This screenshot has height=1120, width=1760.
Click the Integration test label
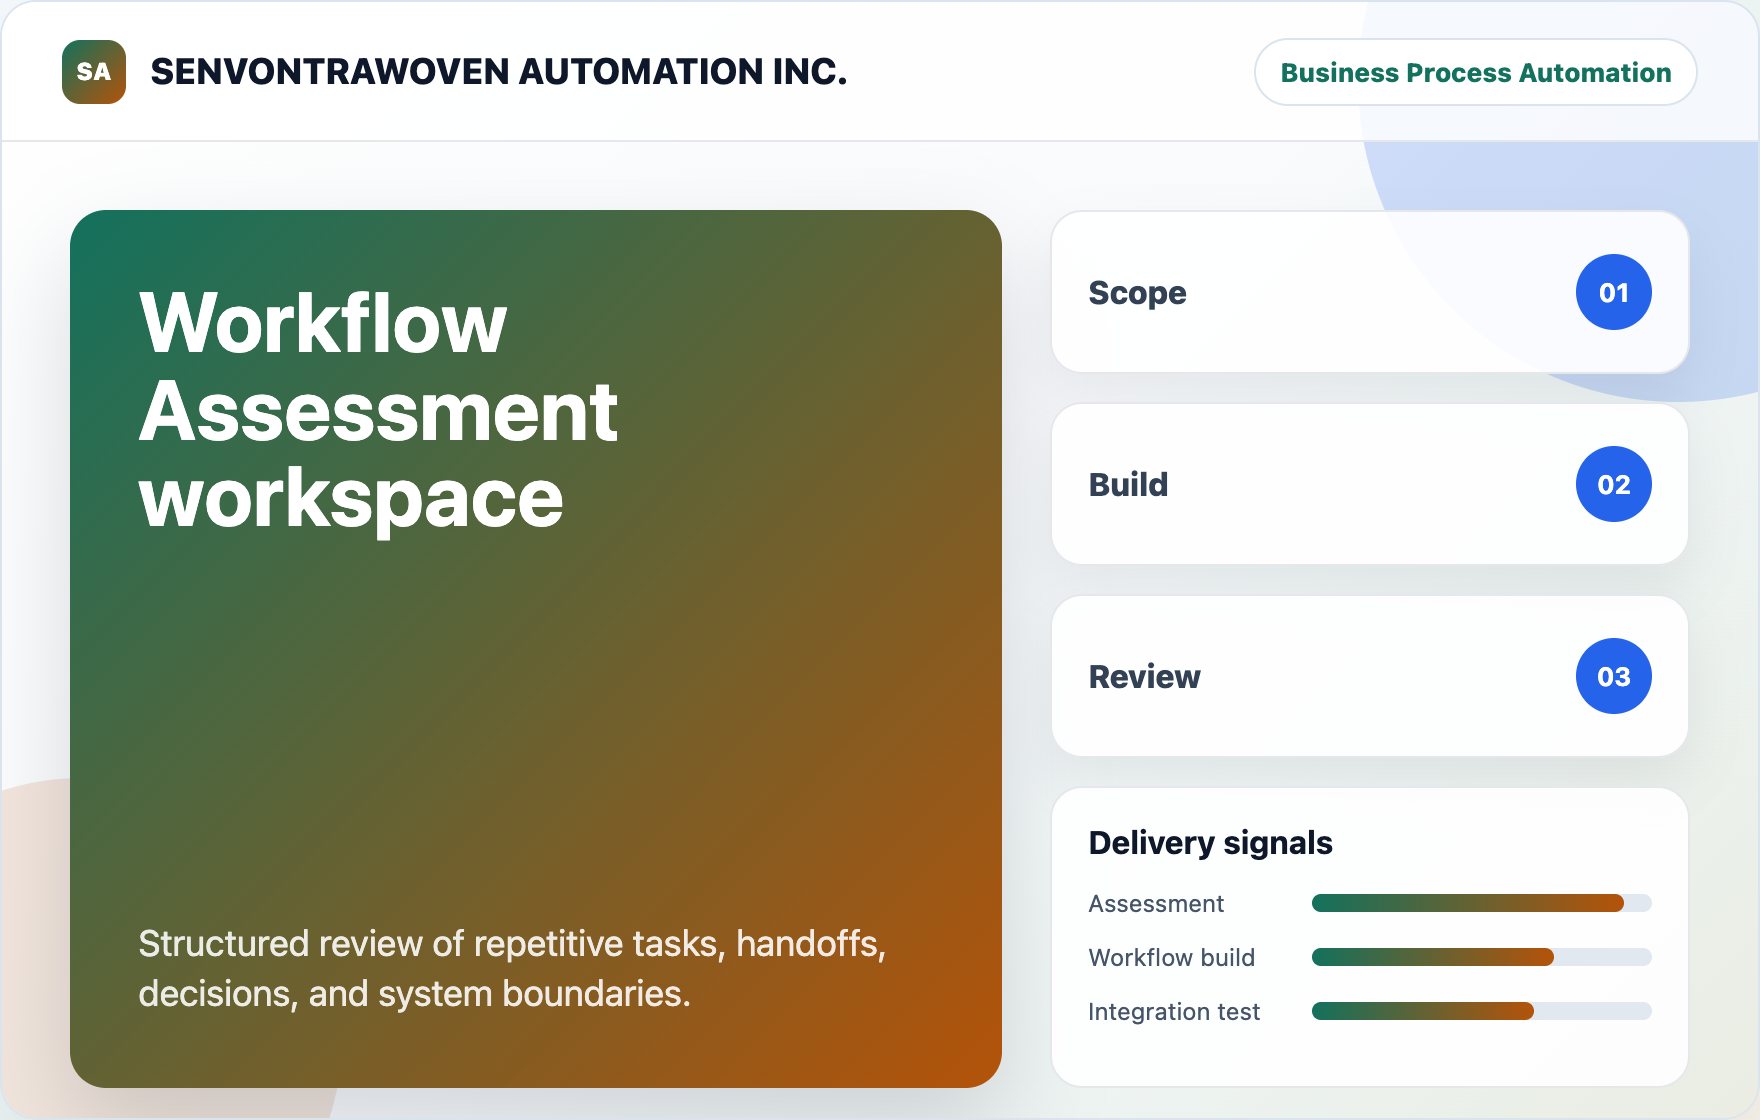pos(1174,1011)
